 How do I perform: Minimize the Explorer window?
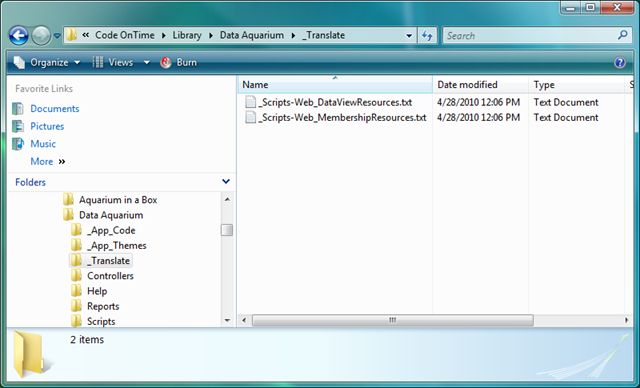click(x=571, y=8)
